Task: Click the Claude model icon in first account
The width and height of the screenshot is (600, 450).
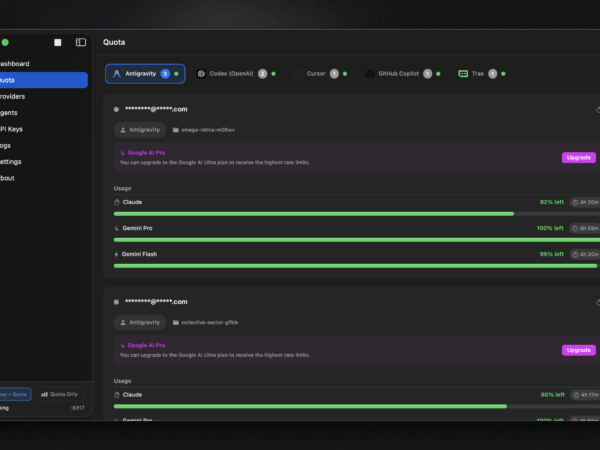Action: [x=117, y=202]
